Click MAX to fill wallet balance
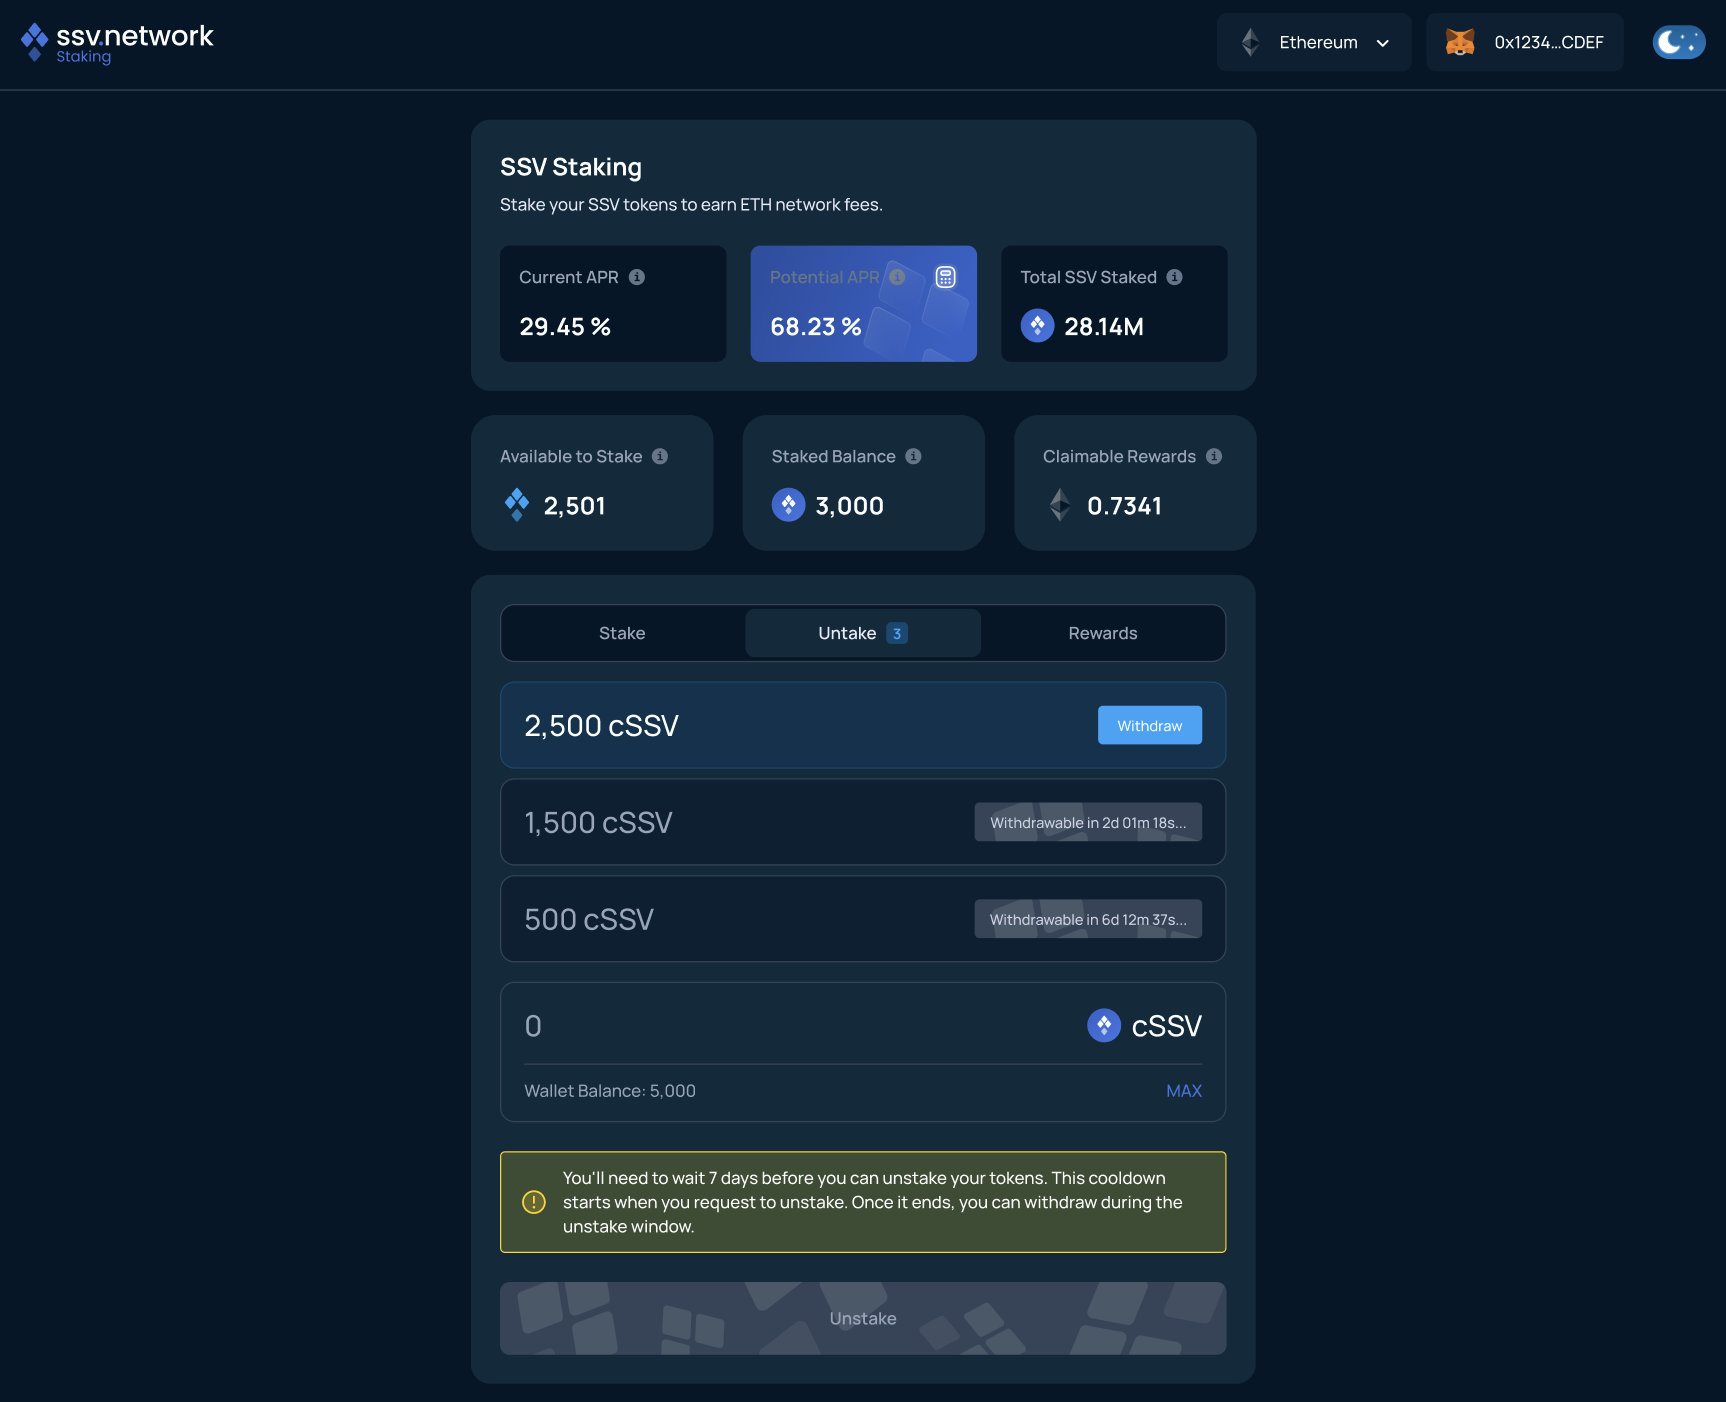Screen dimensions: 1726x1402 tap(1183, 1091)
